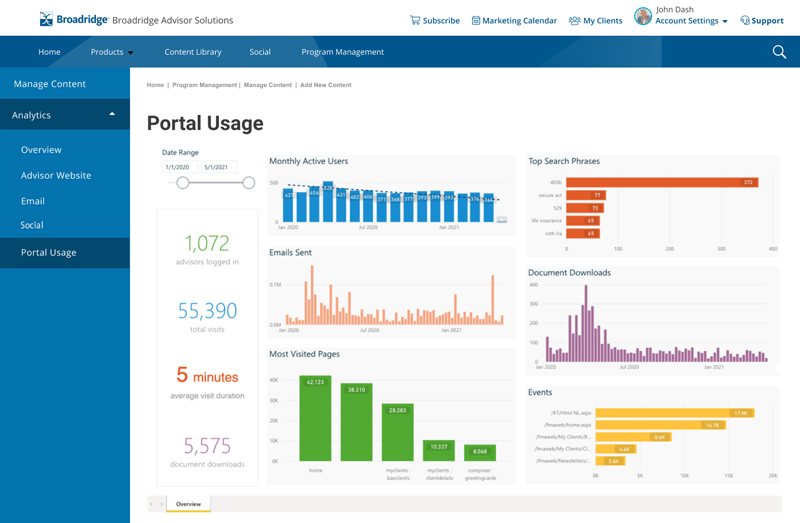This screenshot has height=523, width=800.
Task: Collapse the Analytics sidebar section
Action: click(112, 114)
